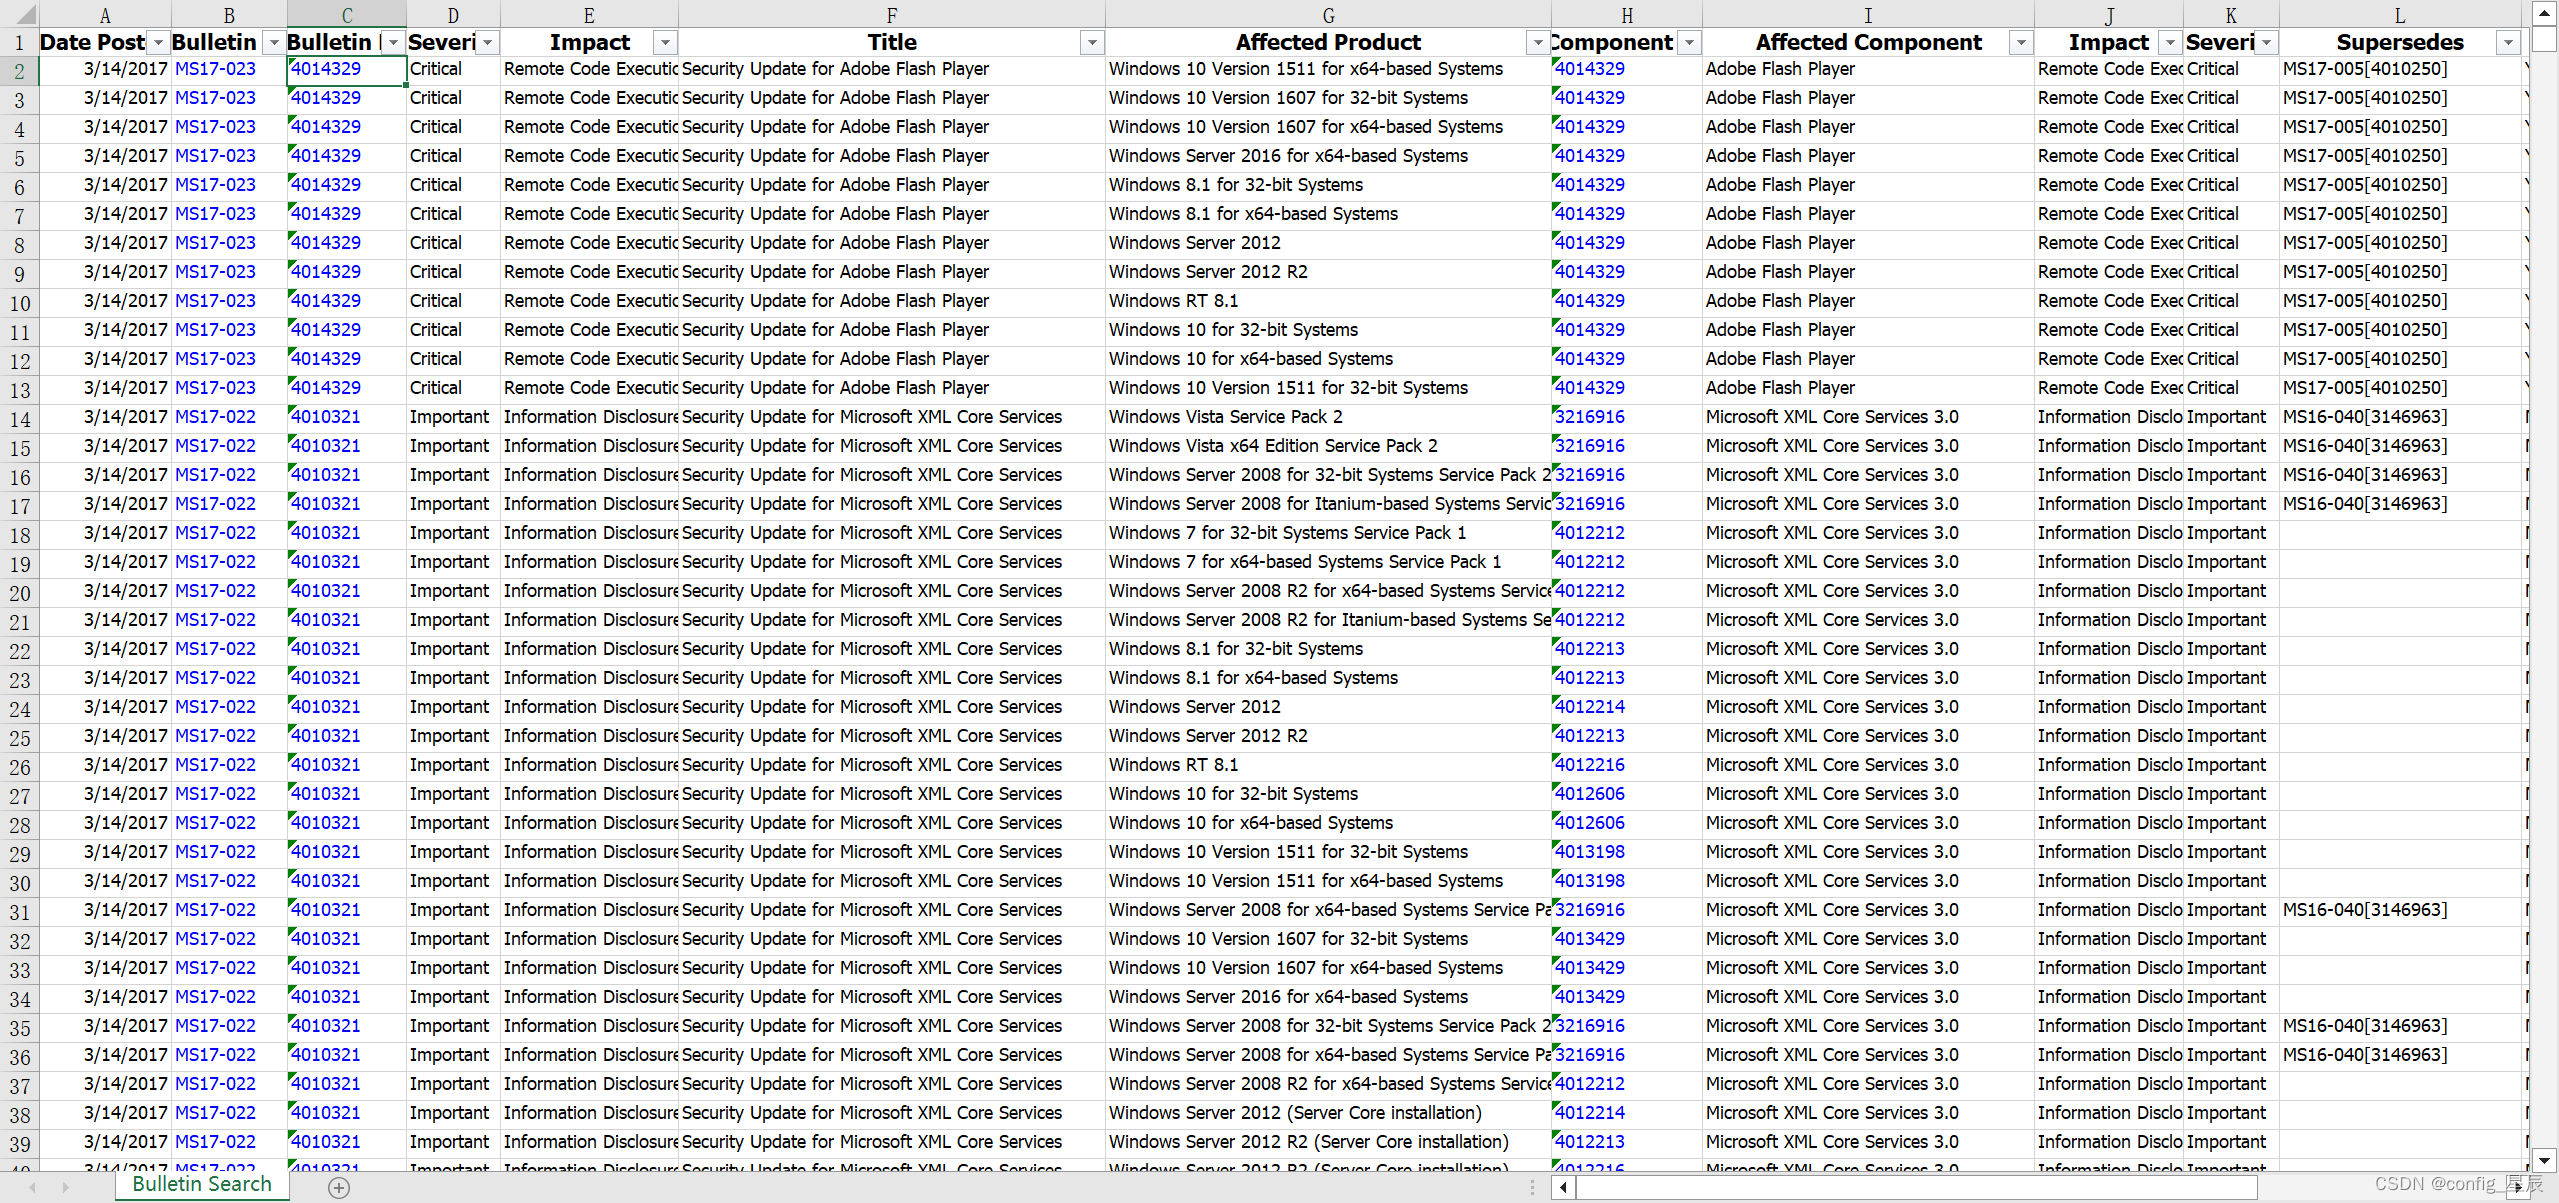Open the Severity column D filter dropdown
This screenshot has width=2559, height=1203.
(x=487, y=43)
